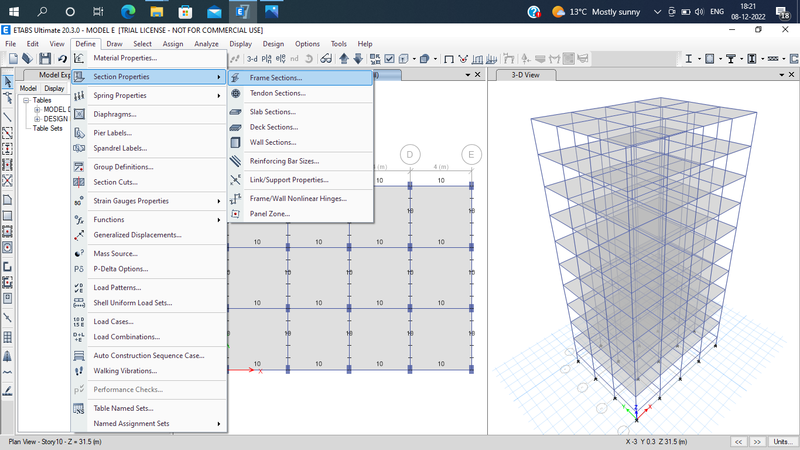Viewport: 800px width, 450px height.
Task: Close the plan view panel
Action: pyautogui.click(x=478, y=75)
